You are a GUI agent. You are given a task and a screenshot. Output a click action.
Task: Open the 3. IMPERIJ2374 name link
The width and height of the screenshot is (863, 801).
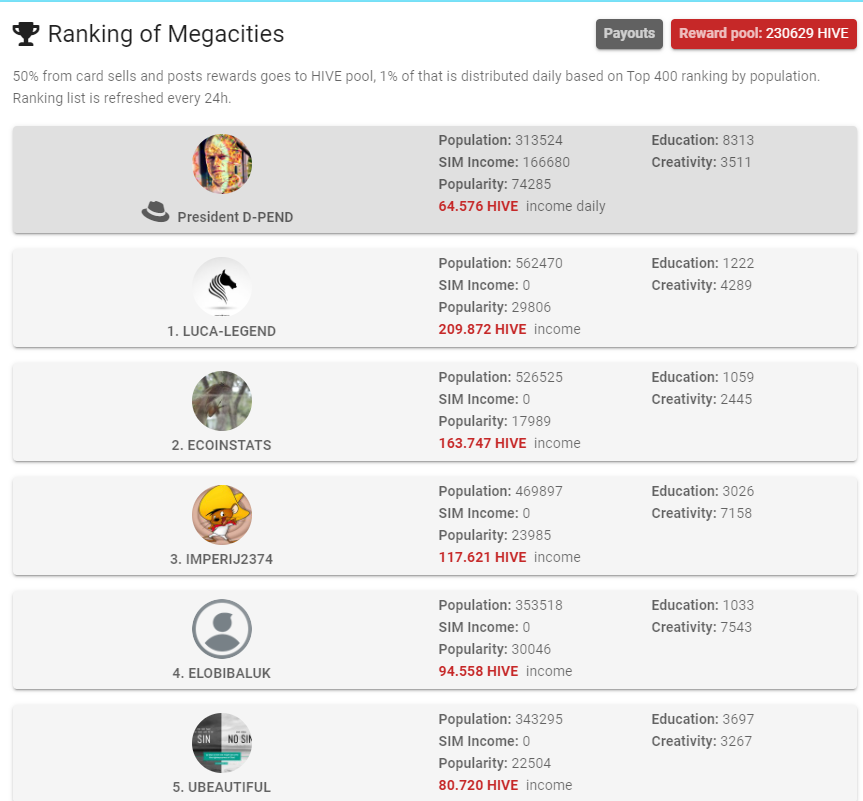coord(222,559)
